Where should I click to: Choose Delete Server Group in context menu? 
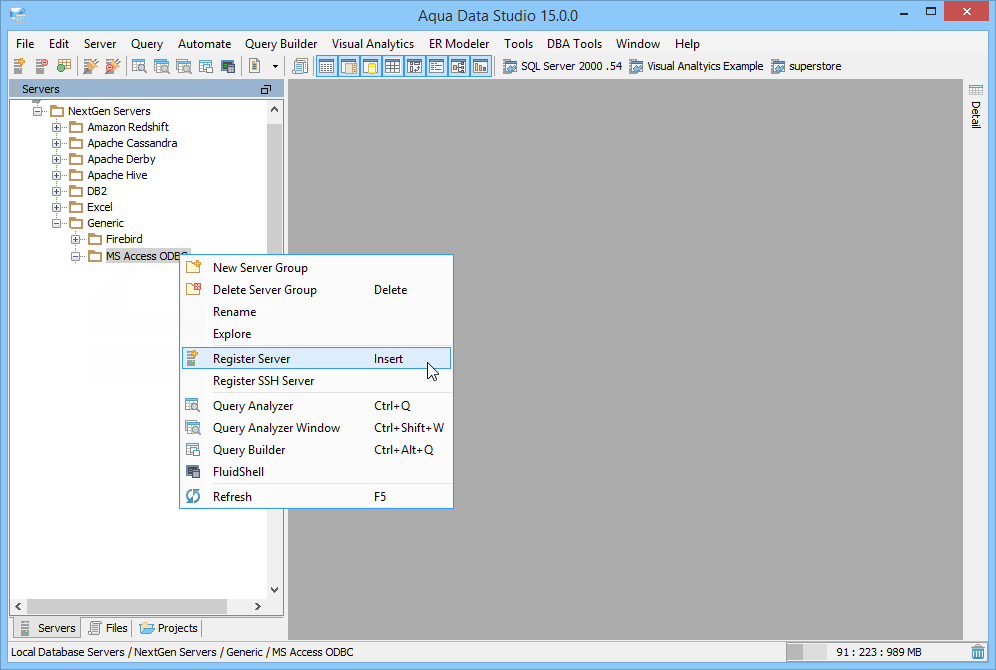316,290
